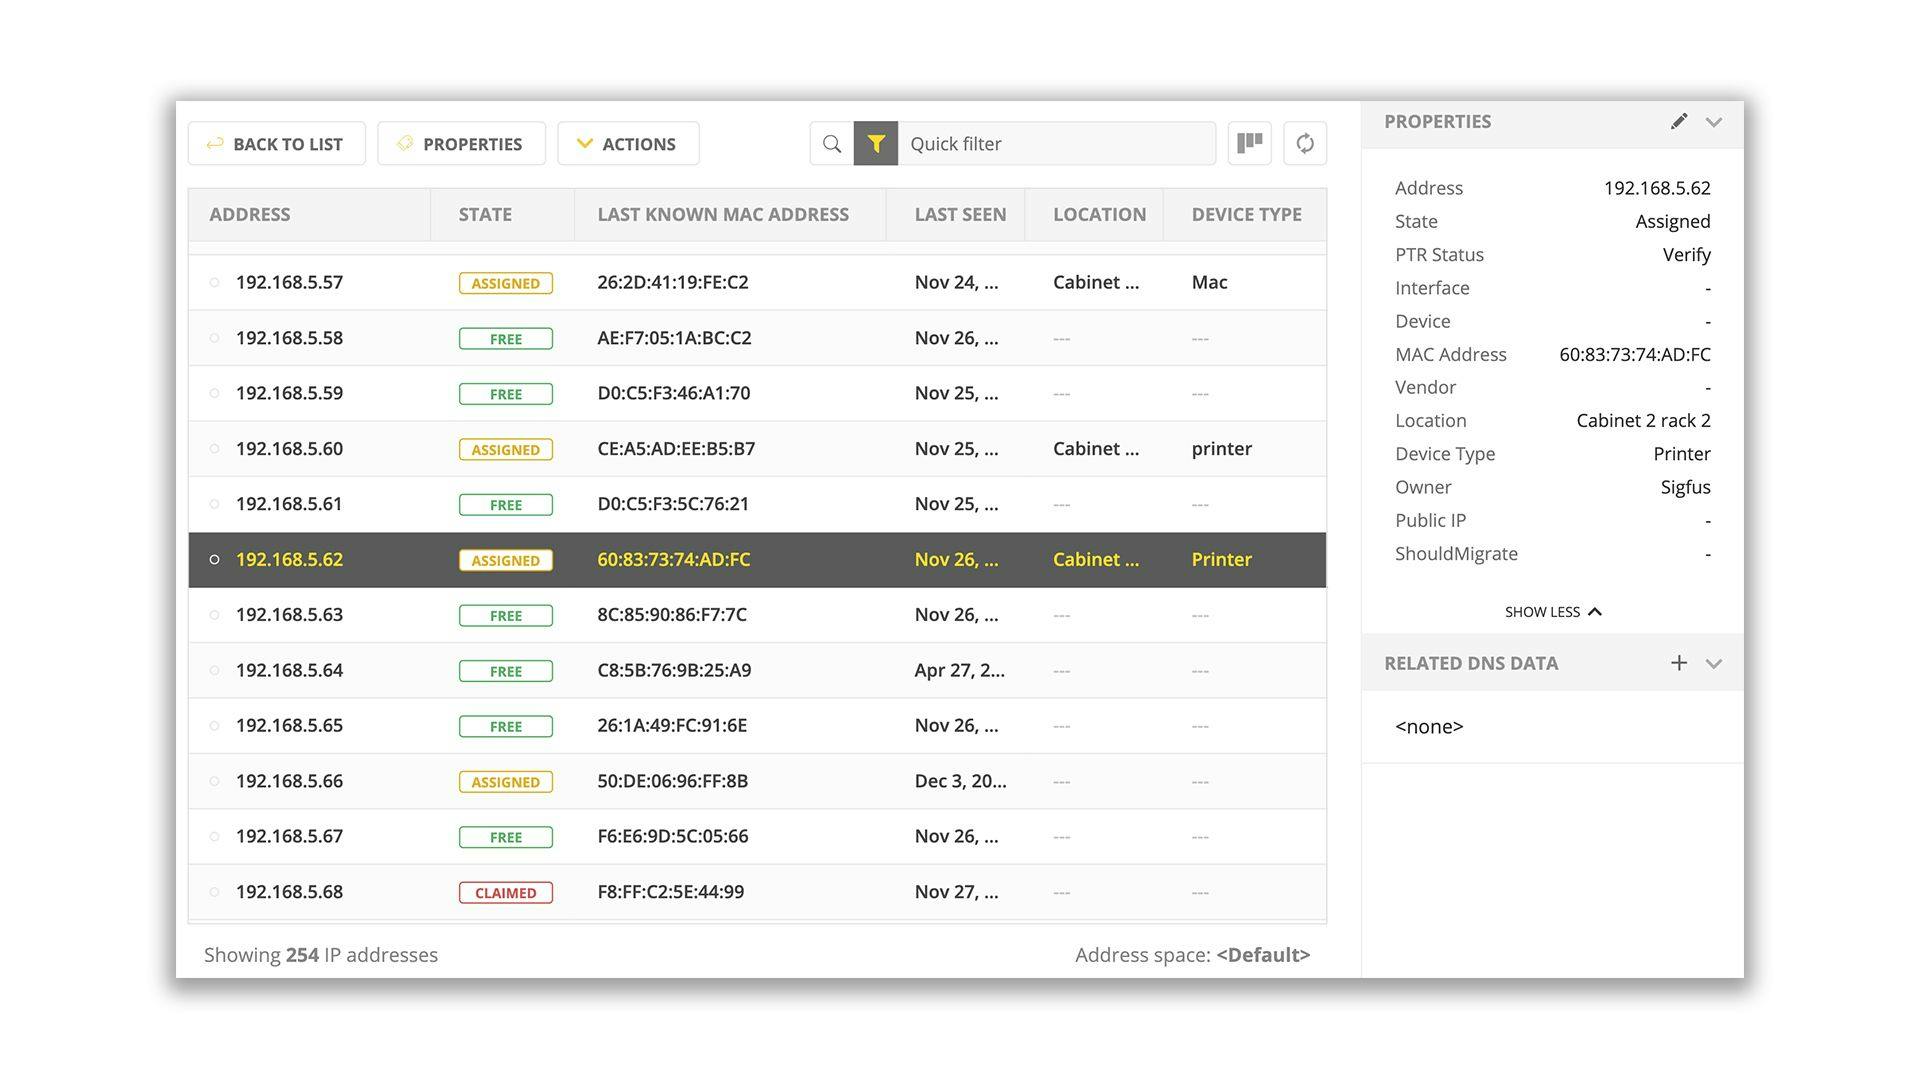The height and width of the screenshot is (1080, 1920).
Task: Click the search icon to search addresses
Action: pos(832,142)
